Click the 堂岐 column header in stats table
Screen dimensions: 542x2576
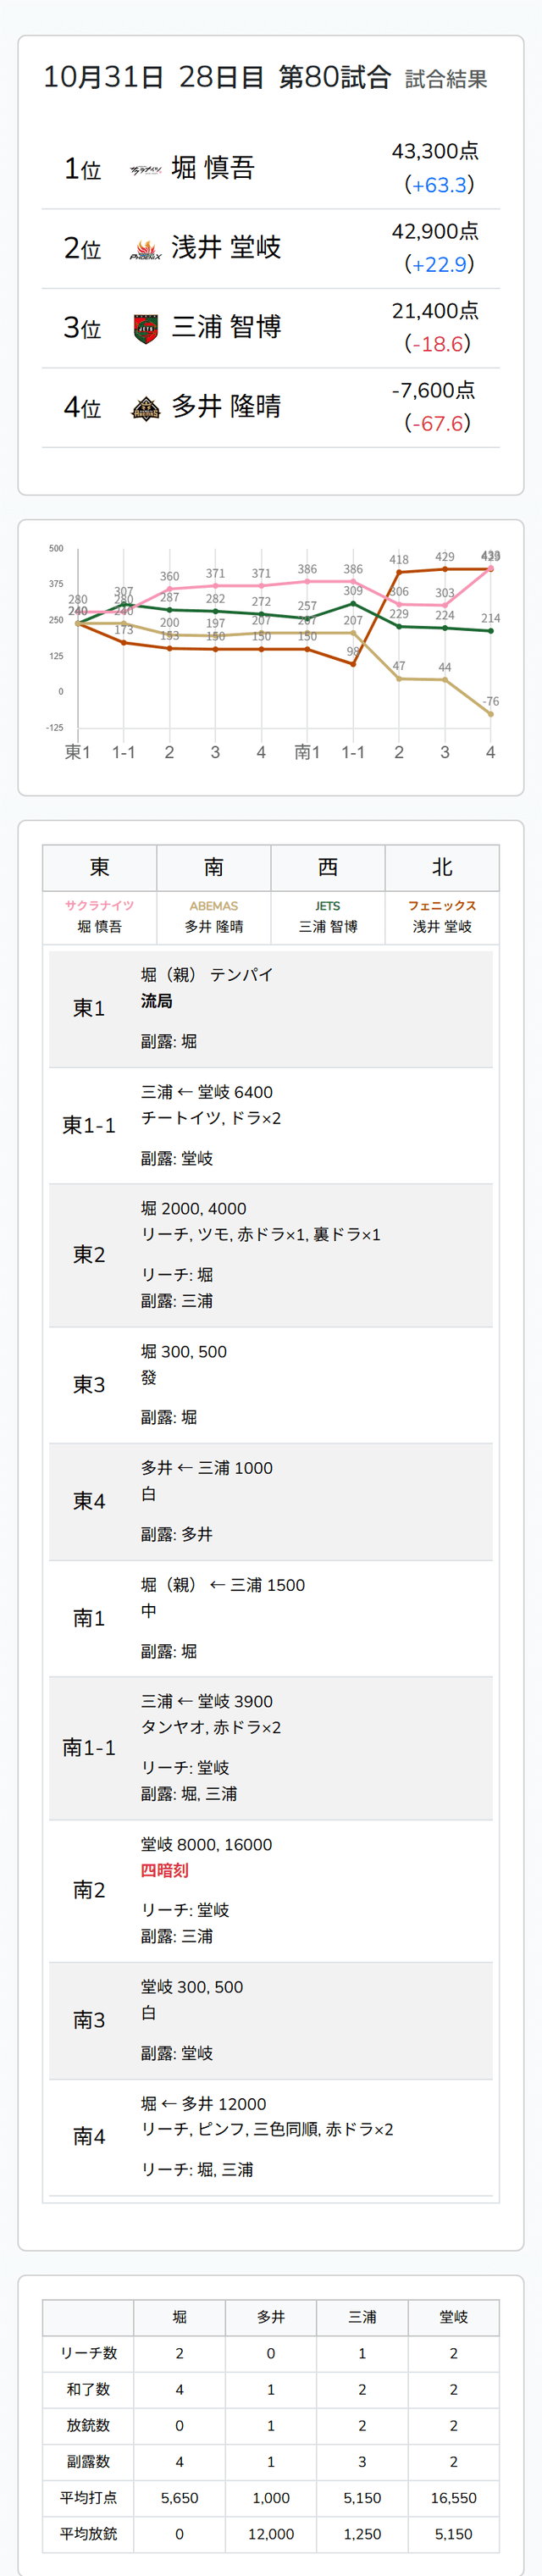pos(453,2317)
